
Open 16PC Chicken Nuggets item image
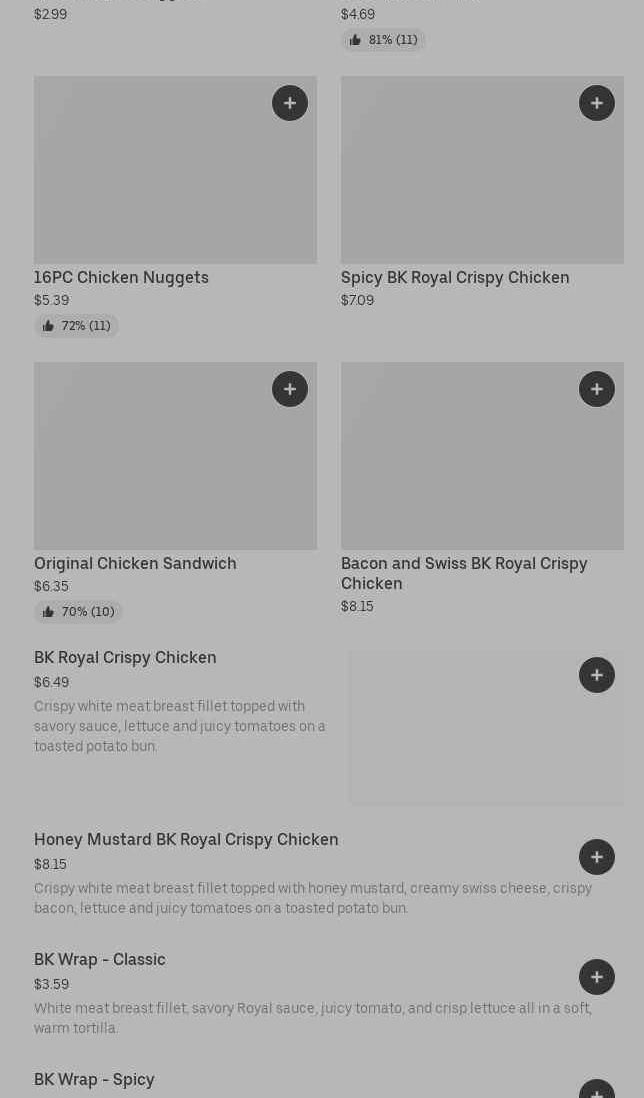[150, 180]
